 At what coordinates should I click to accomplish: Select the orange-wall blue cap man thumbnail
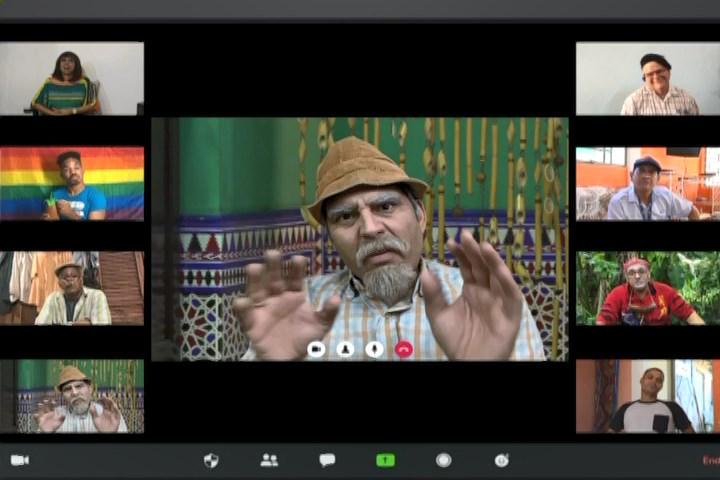(x=648, y=184)
